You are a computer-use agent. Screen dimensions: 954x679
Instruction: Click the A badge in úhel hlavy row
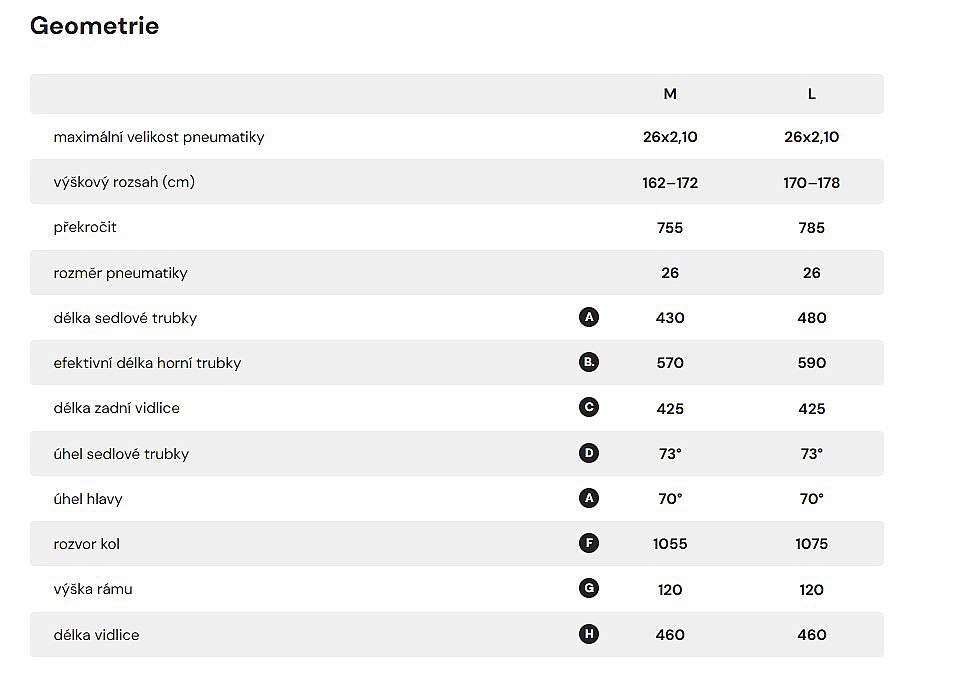click(589, 498)
